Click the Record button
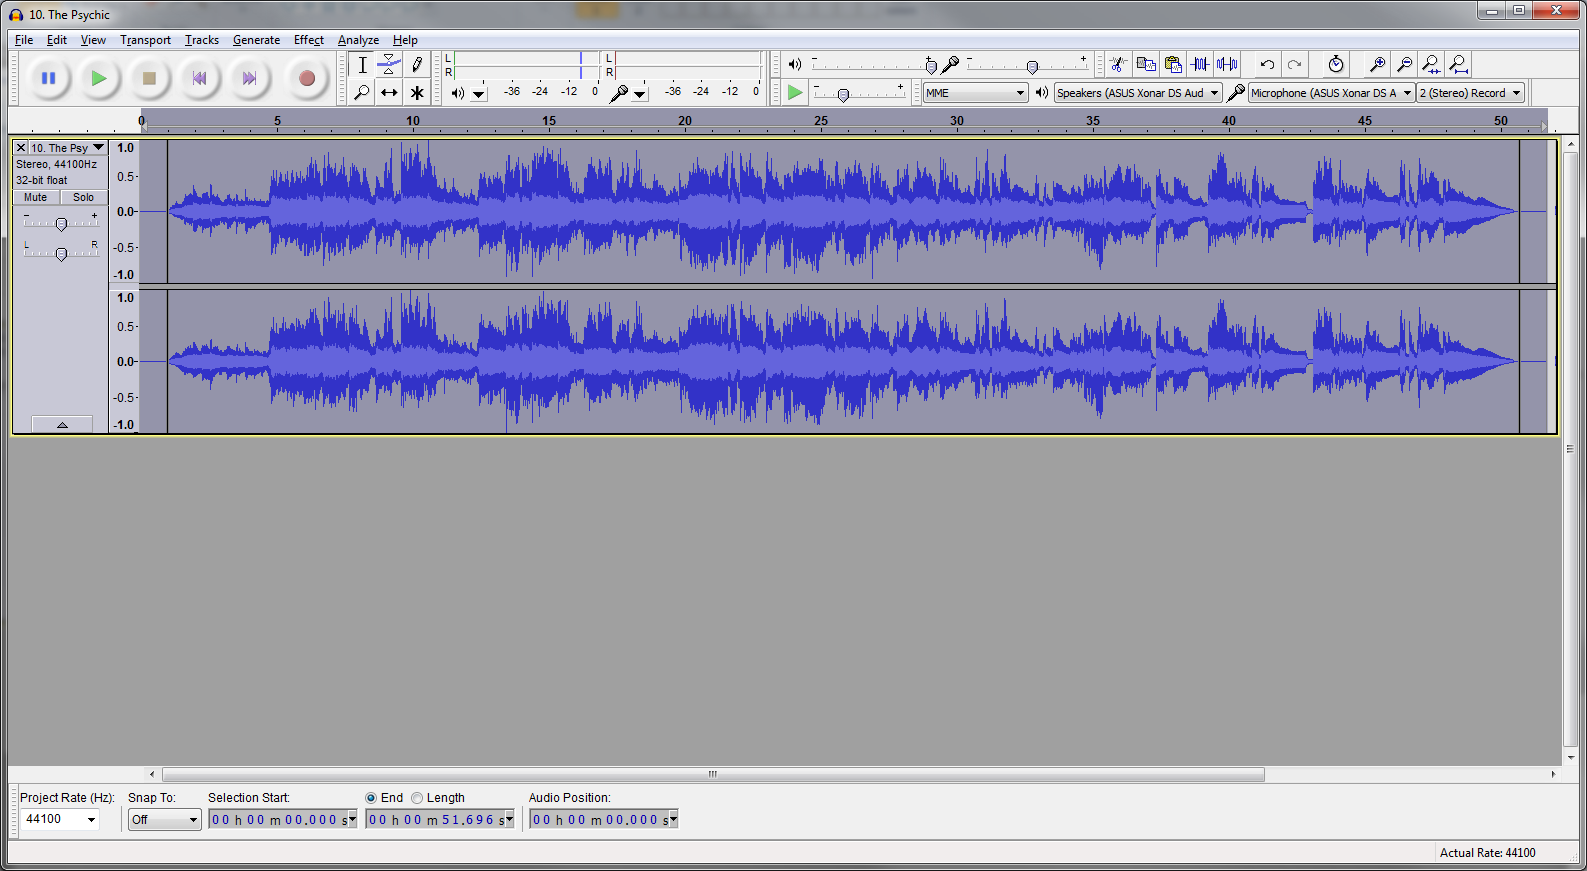This screenshot has height=871, width=1587. (x=307, y=78)
